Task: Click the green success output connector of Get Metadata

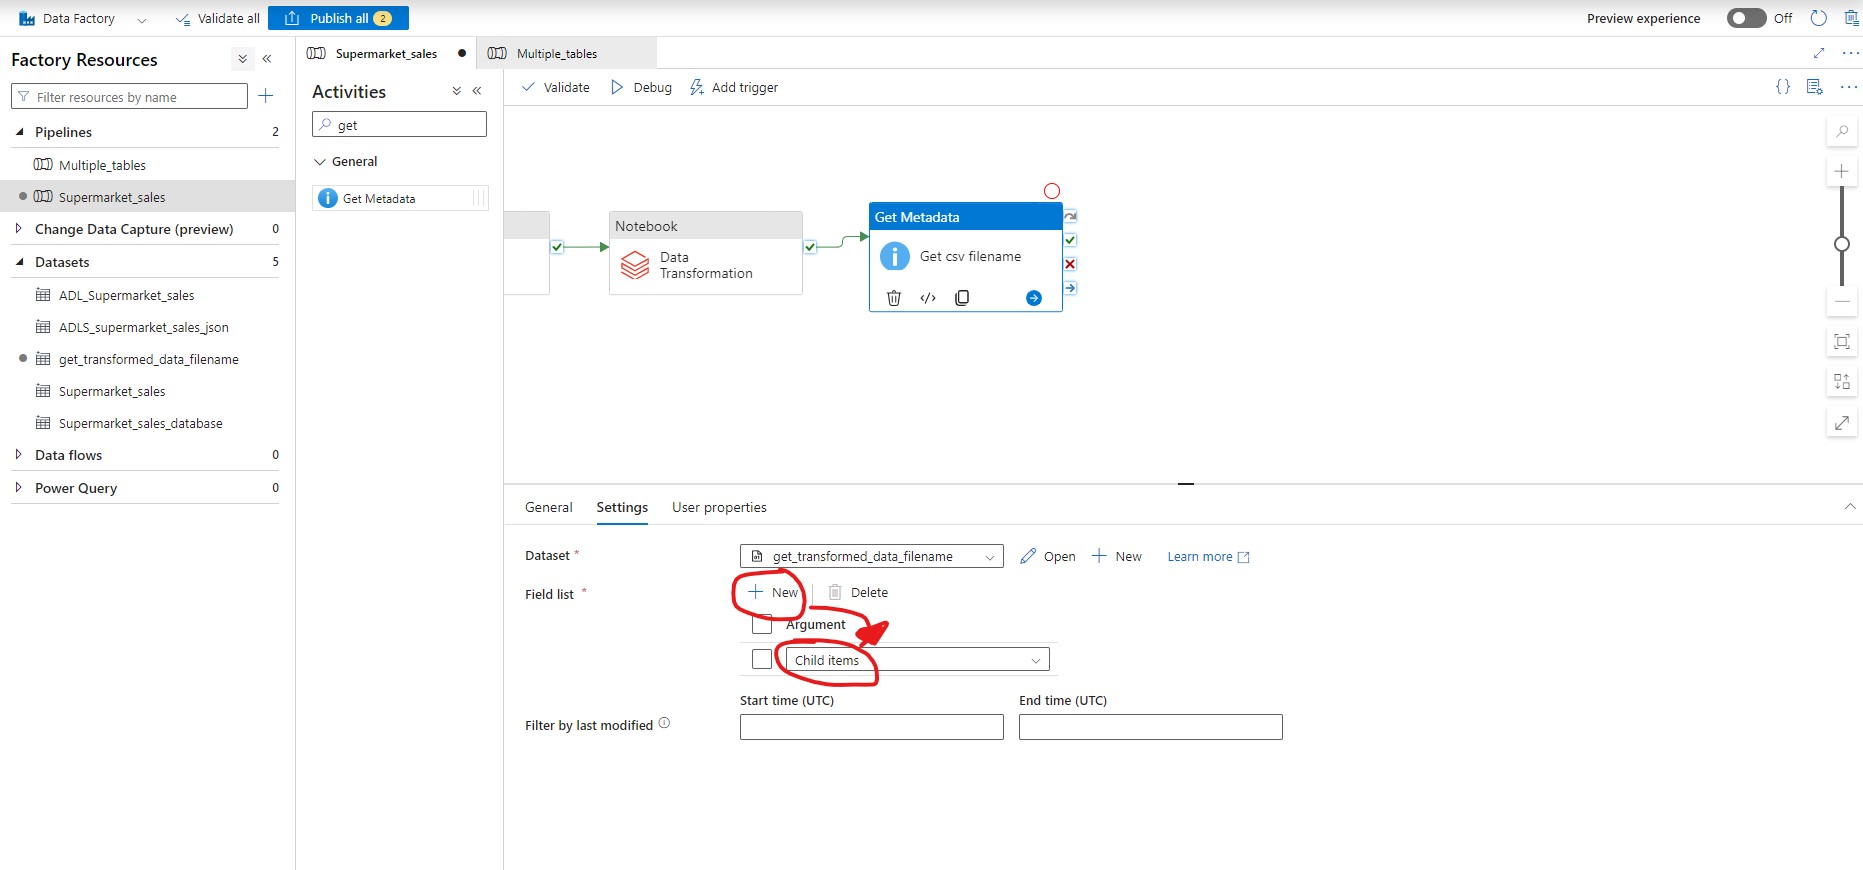Action: [x=1070, y=240]
